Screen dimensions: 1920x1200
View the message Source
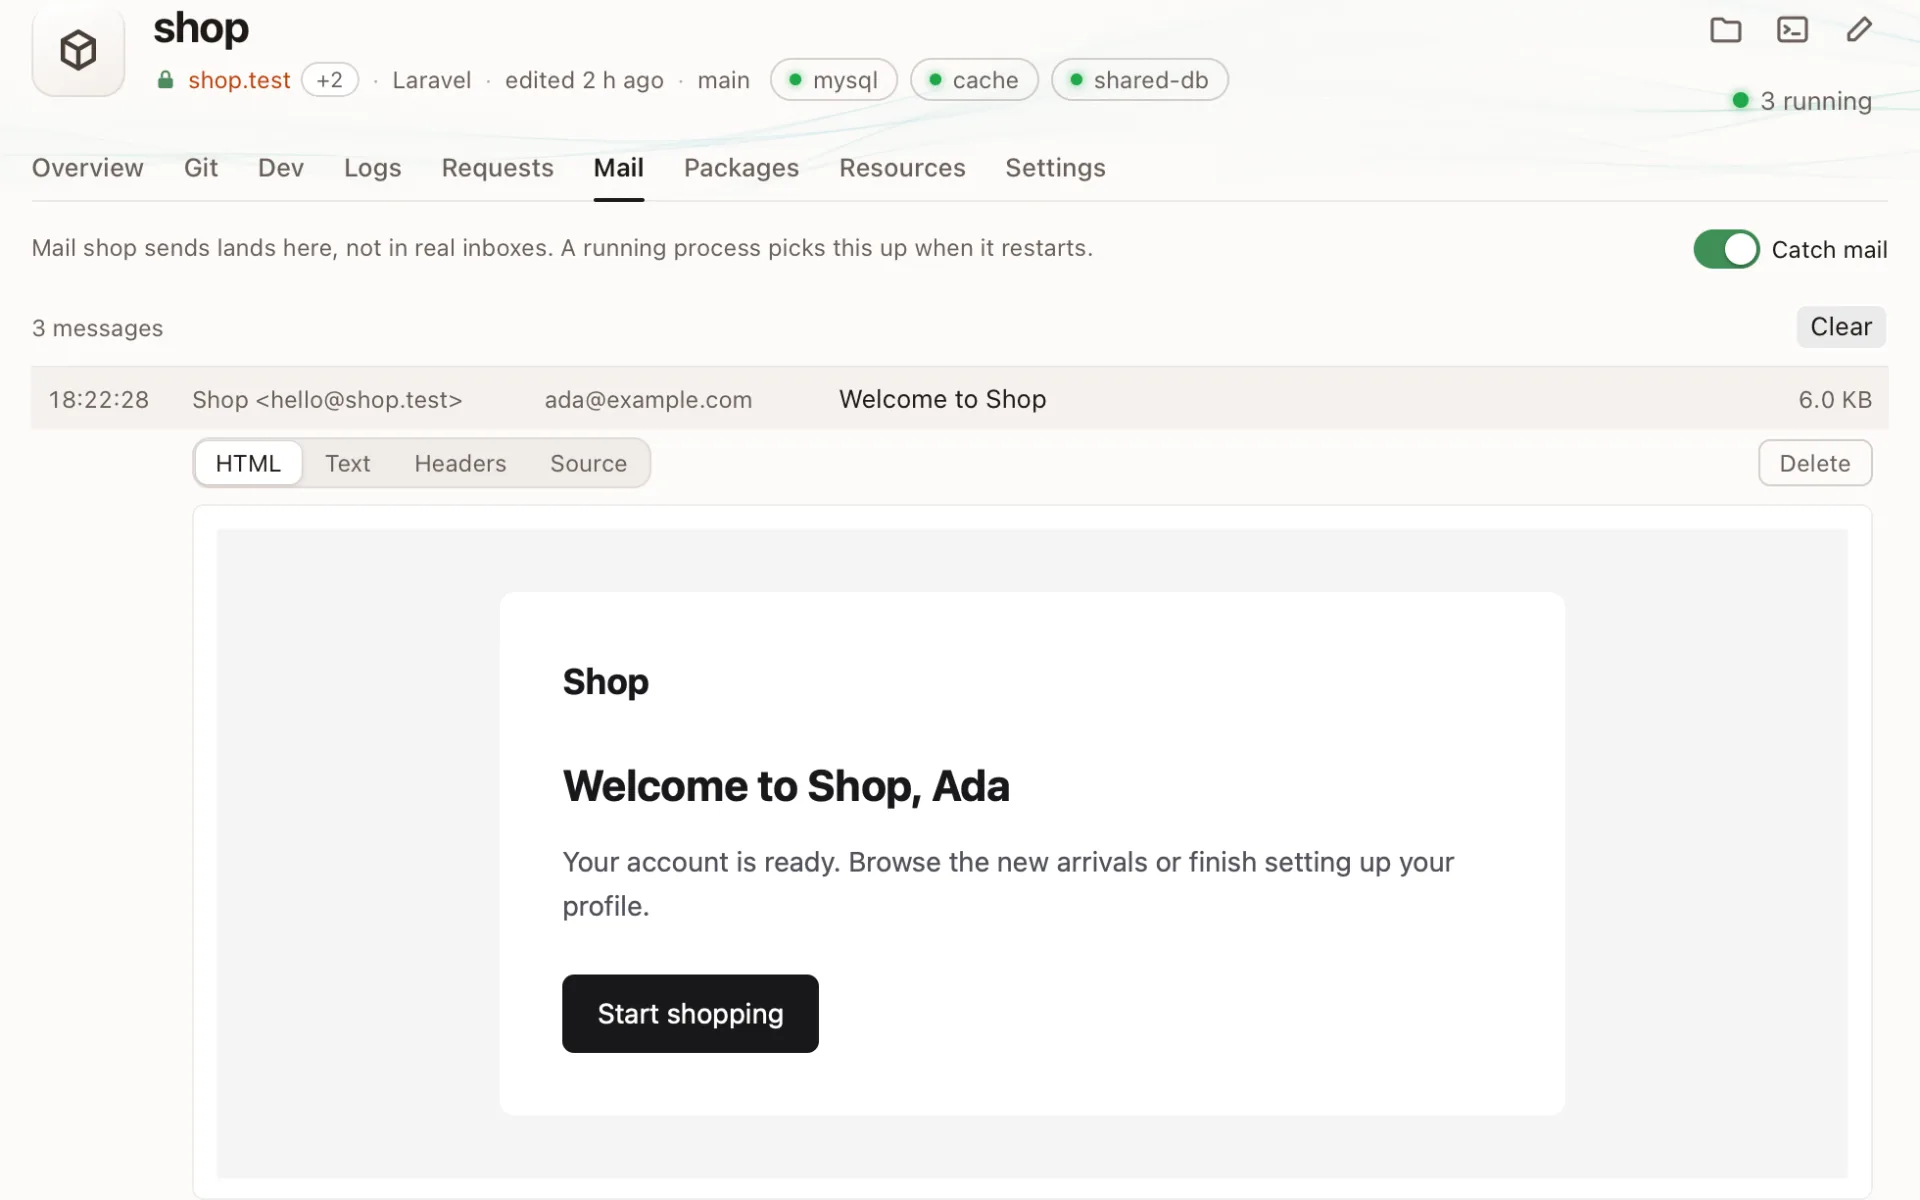pos(588,463)
